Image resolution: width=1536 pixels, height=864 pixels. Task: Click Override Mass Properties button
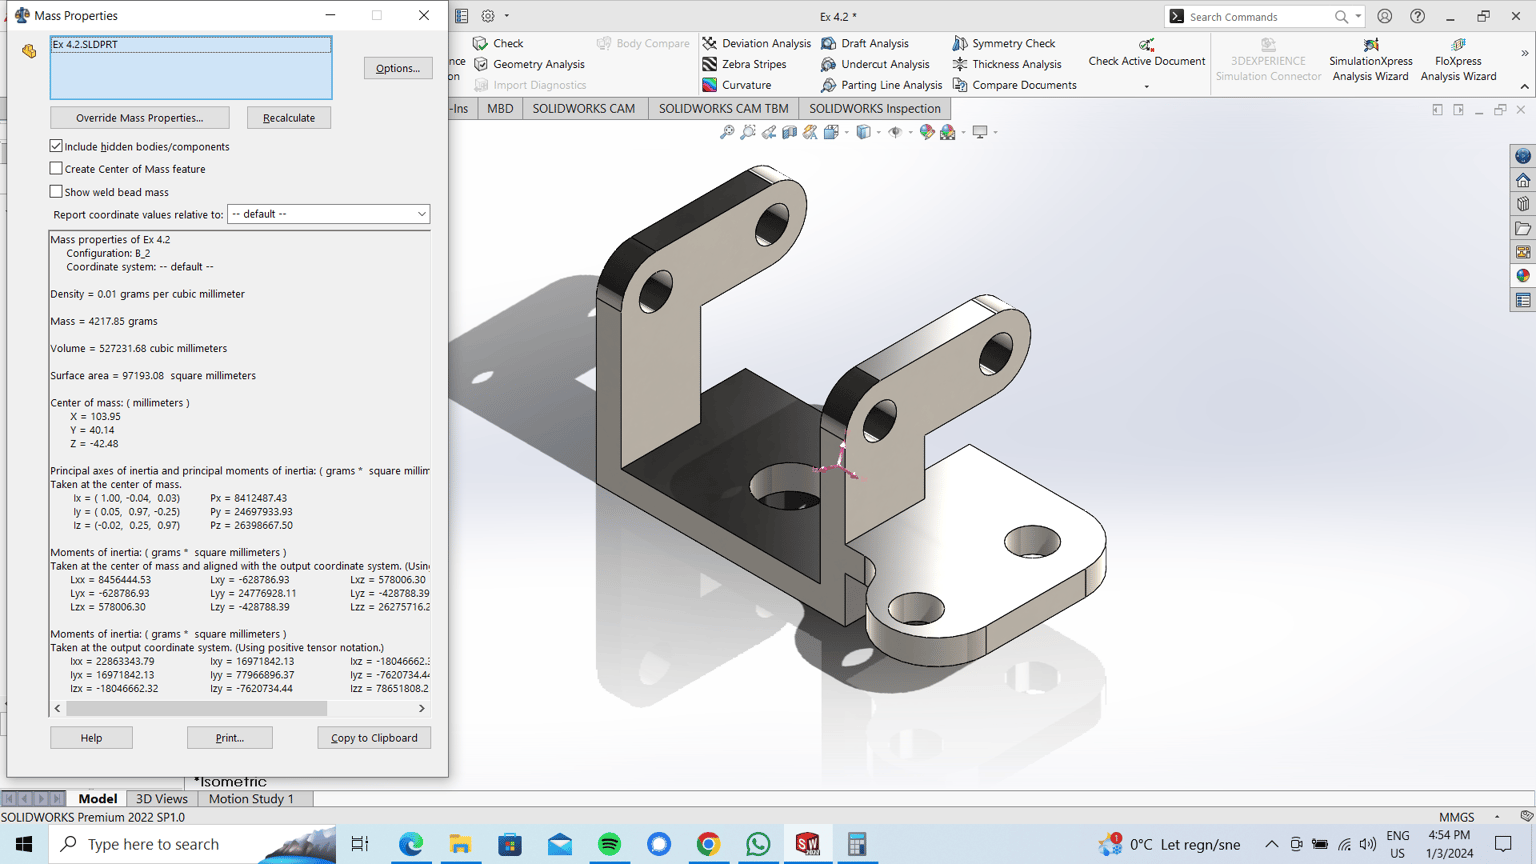click(x=140, y=118)
